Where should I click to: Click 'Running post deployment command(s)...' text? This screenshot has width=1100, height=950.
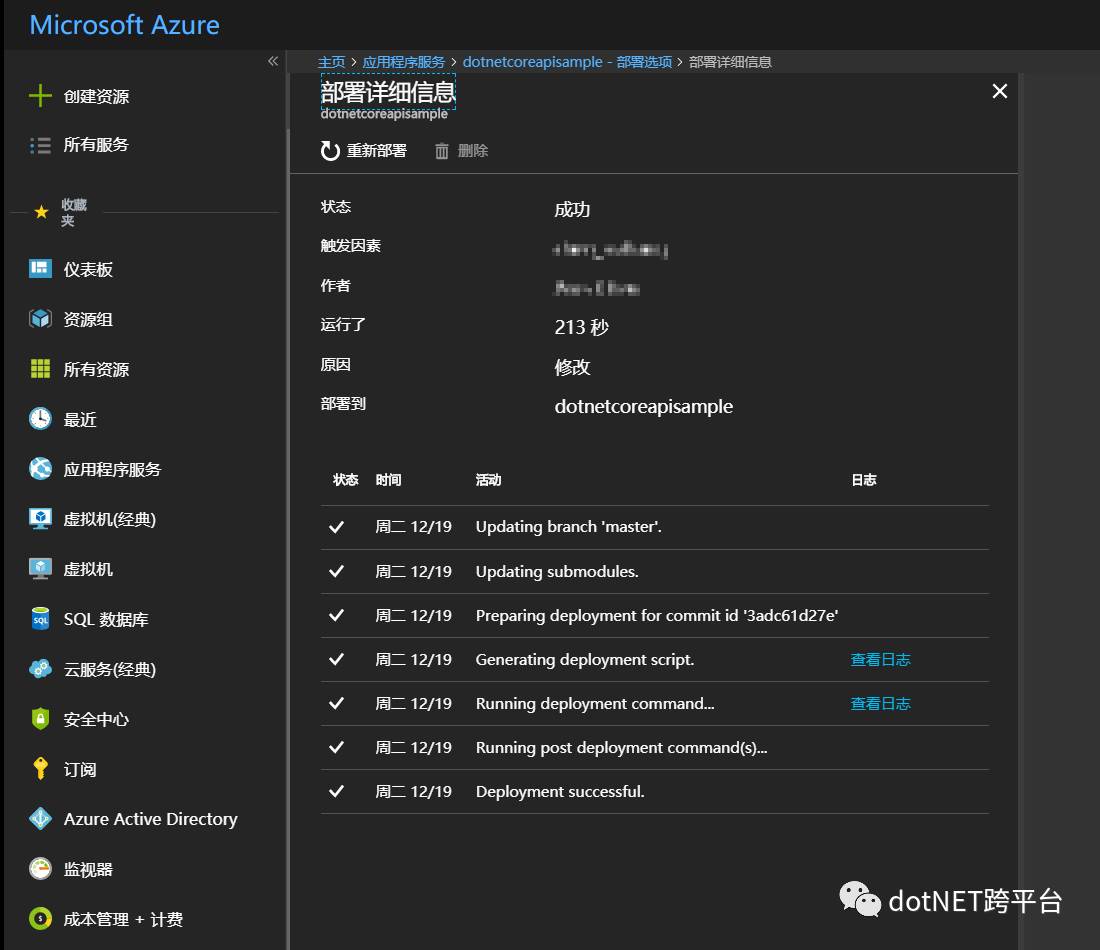[x=622, y=748]
